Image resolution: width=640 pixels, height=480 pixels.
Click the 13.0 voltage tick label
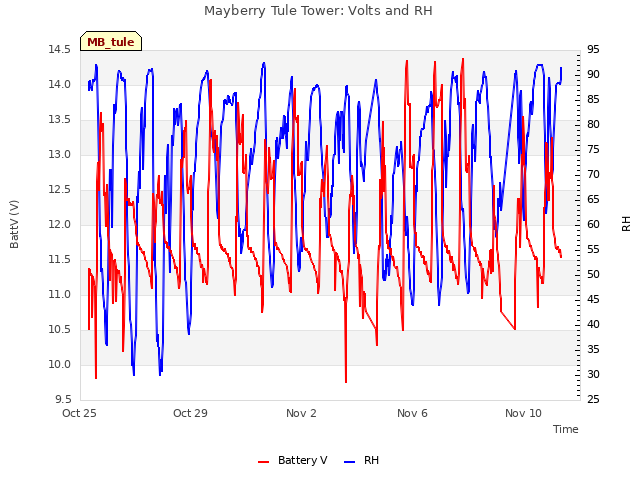(x=60, y=155)
